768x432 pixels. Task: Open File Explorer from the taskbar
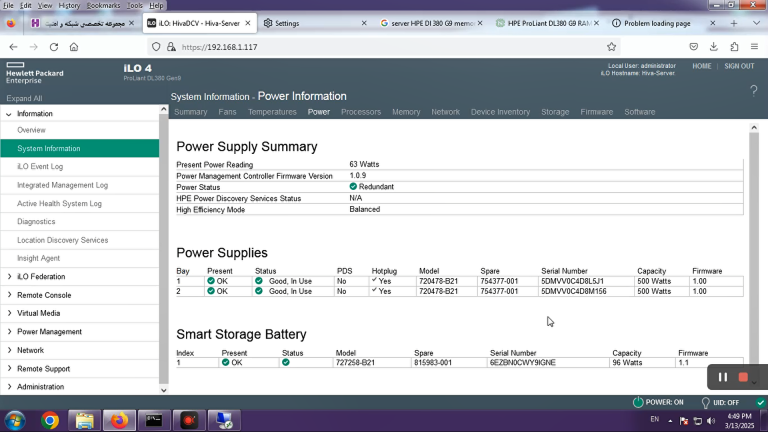pyautogui.click(x=84, y=421)
